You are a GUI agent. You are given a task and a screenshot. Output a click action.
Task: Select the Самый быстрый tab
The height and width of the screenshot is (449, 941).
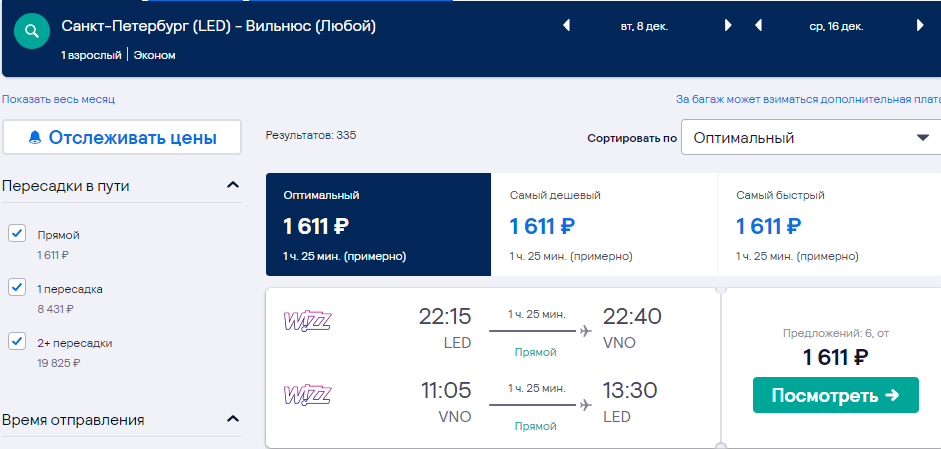[x=829, y=224]
